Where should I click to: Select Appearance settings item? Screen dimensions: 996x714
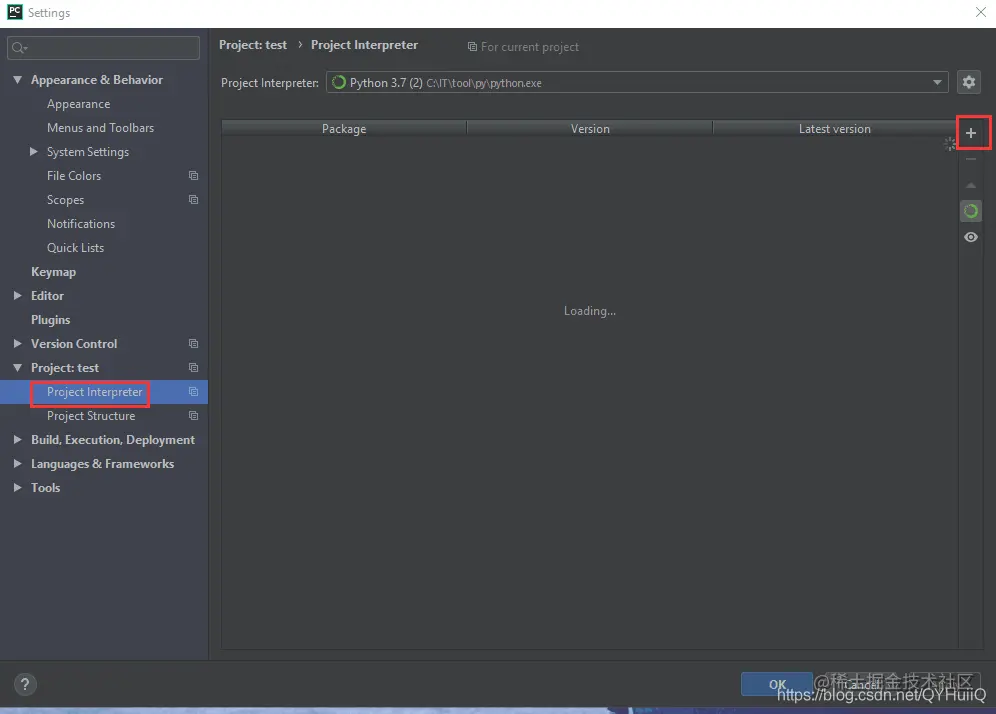[78, 104]
